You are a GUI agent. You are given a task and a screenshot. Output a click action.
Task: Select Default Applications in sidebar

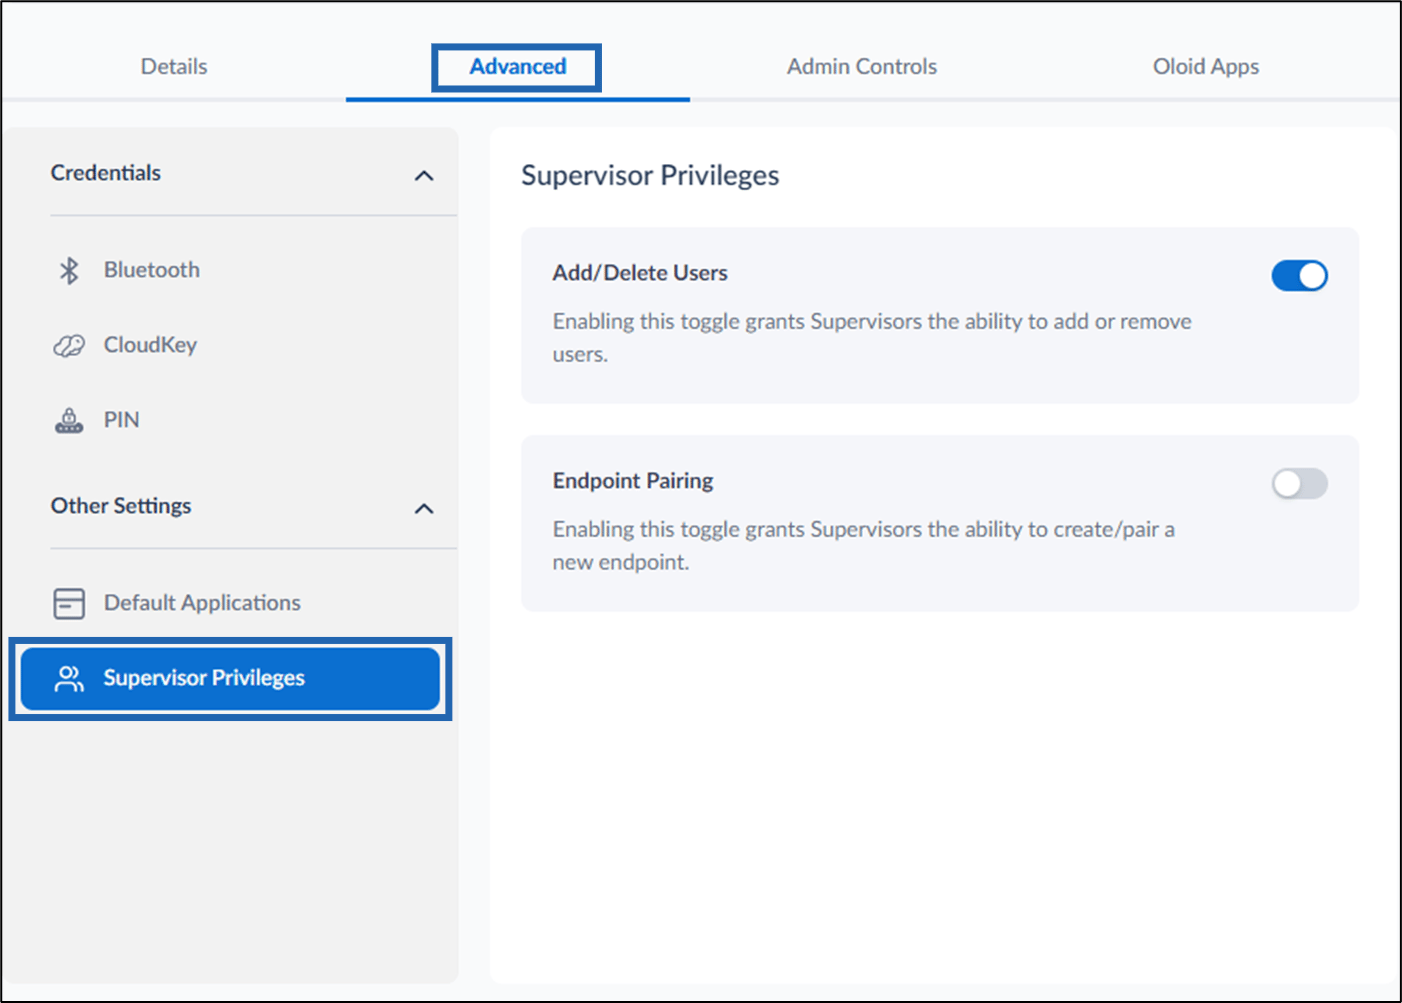pyautogui.click(x=232, y=603)
